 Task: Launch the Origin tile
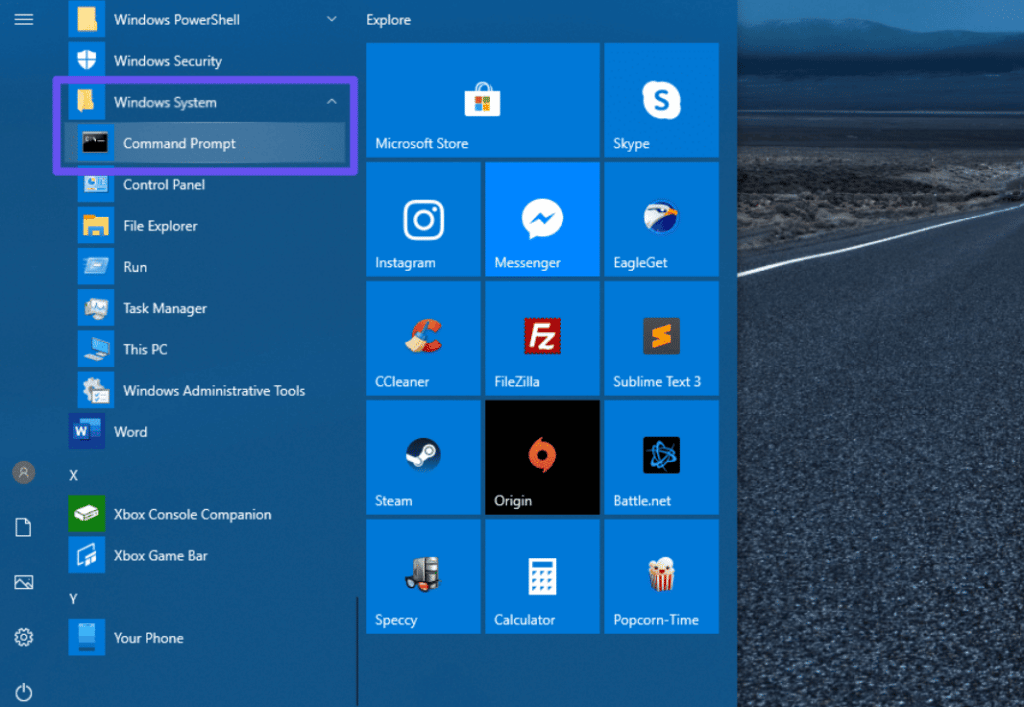[542, 457]
